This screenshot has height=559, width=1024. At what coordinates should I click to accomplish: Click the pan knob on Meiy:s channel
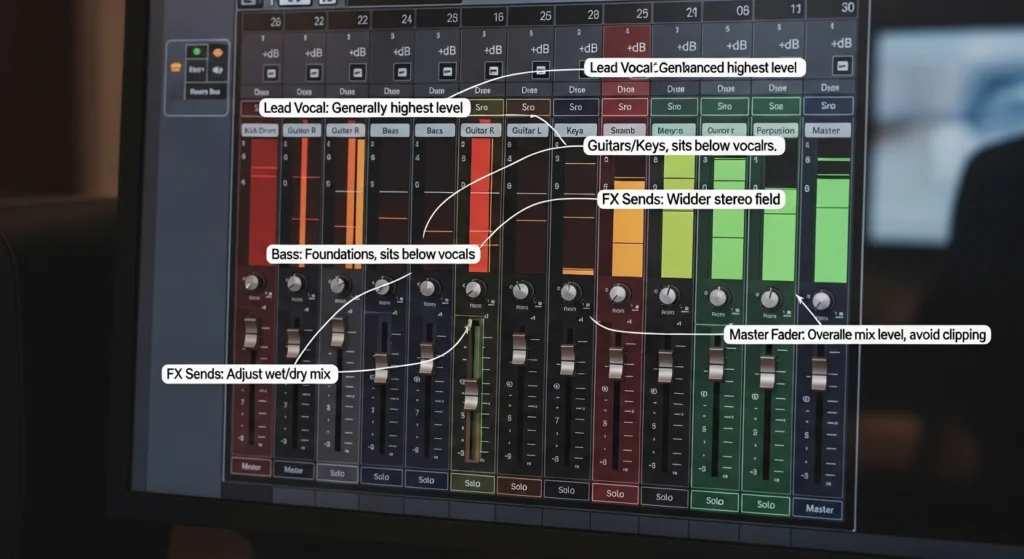click(x=667, y=295)
